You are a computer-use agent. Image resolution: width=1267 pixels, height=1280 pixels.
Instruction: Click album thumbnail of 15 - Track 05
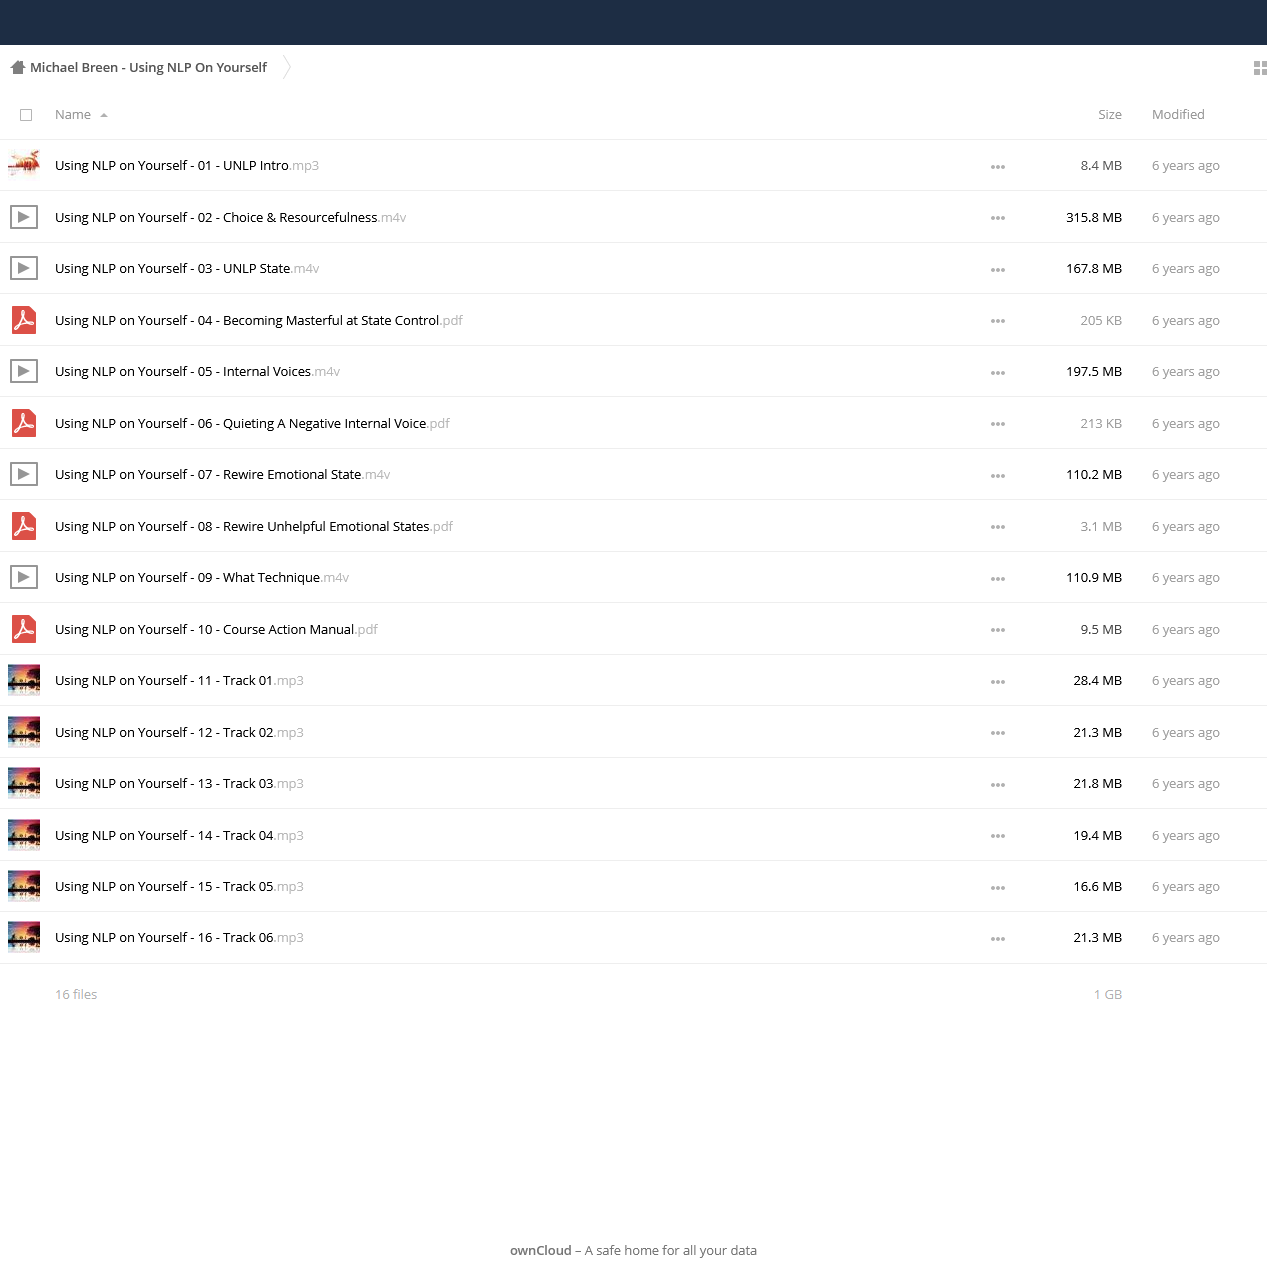(x=24, y=886)
